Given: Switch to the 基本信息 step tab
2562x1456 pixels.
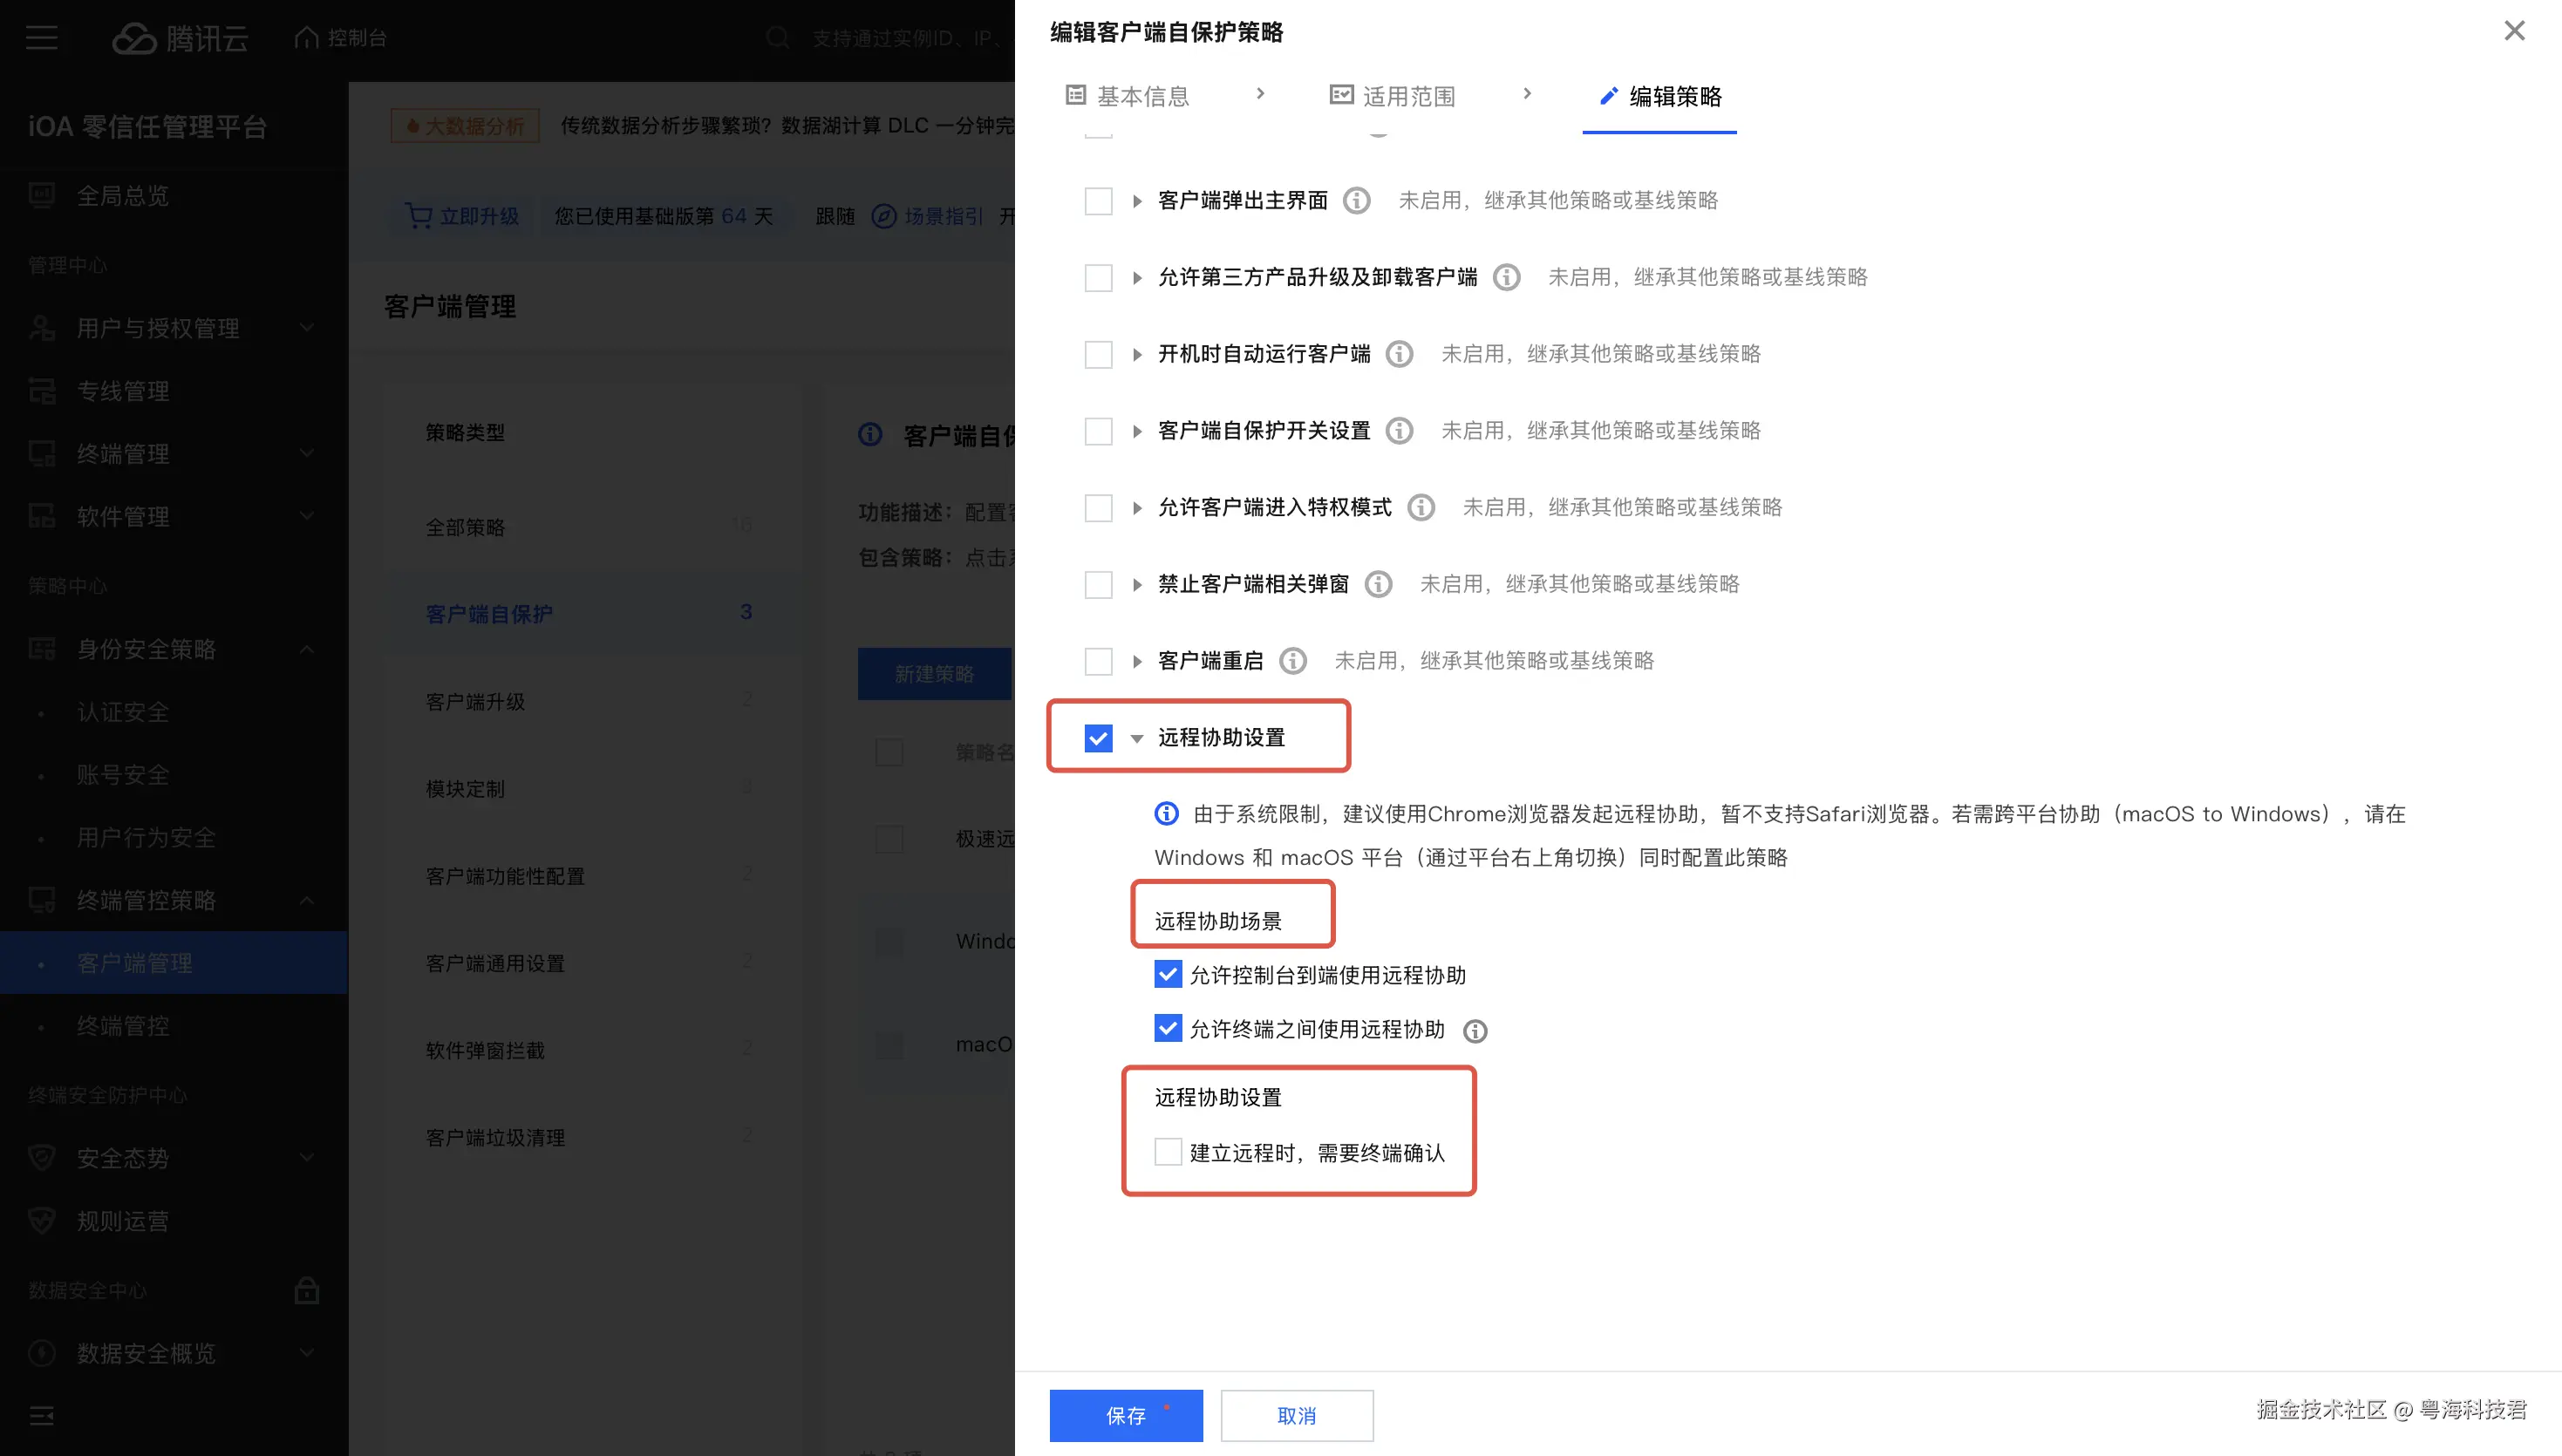Looking at the screenshot, I should [x=1128, y=96].
